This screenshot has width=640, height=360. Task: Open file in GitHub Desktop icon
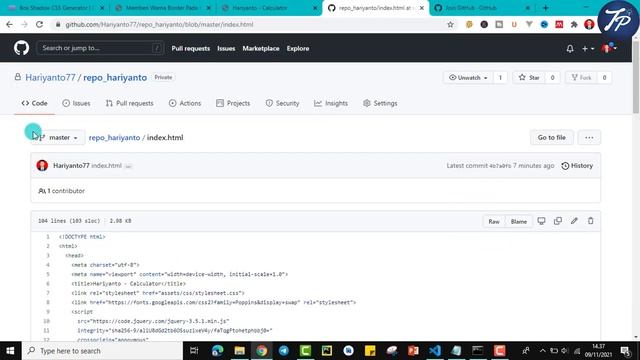pyautogui.click(x=541, y=221)
